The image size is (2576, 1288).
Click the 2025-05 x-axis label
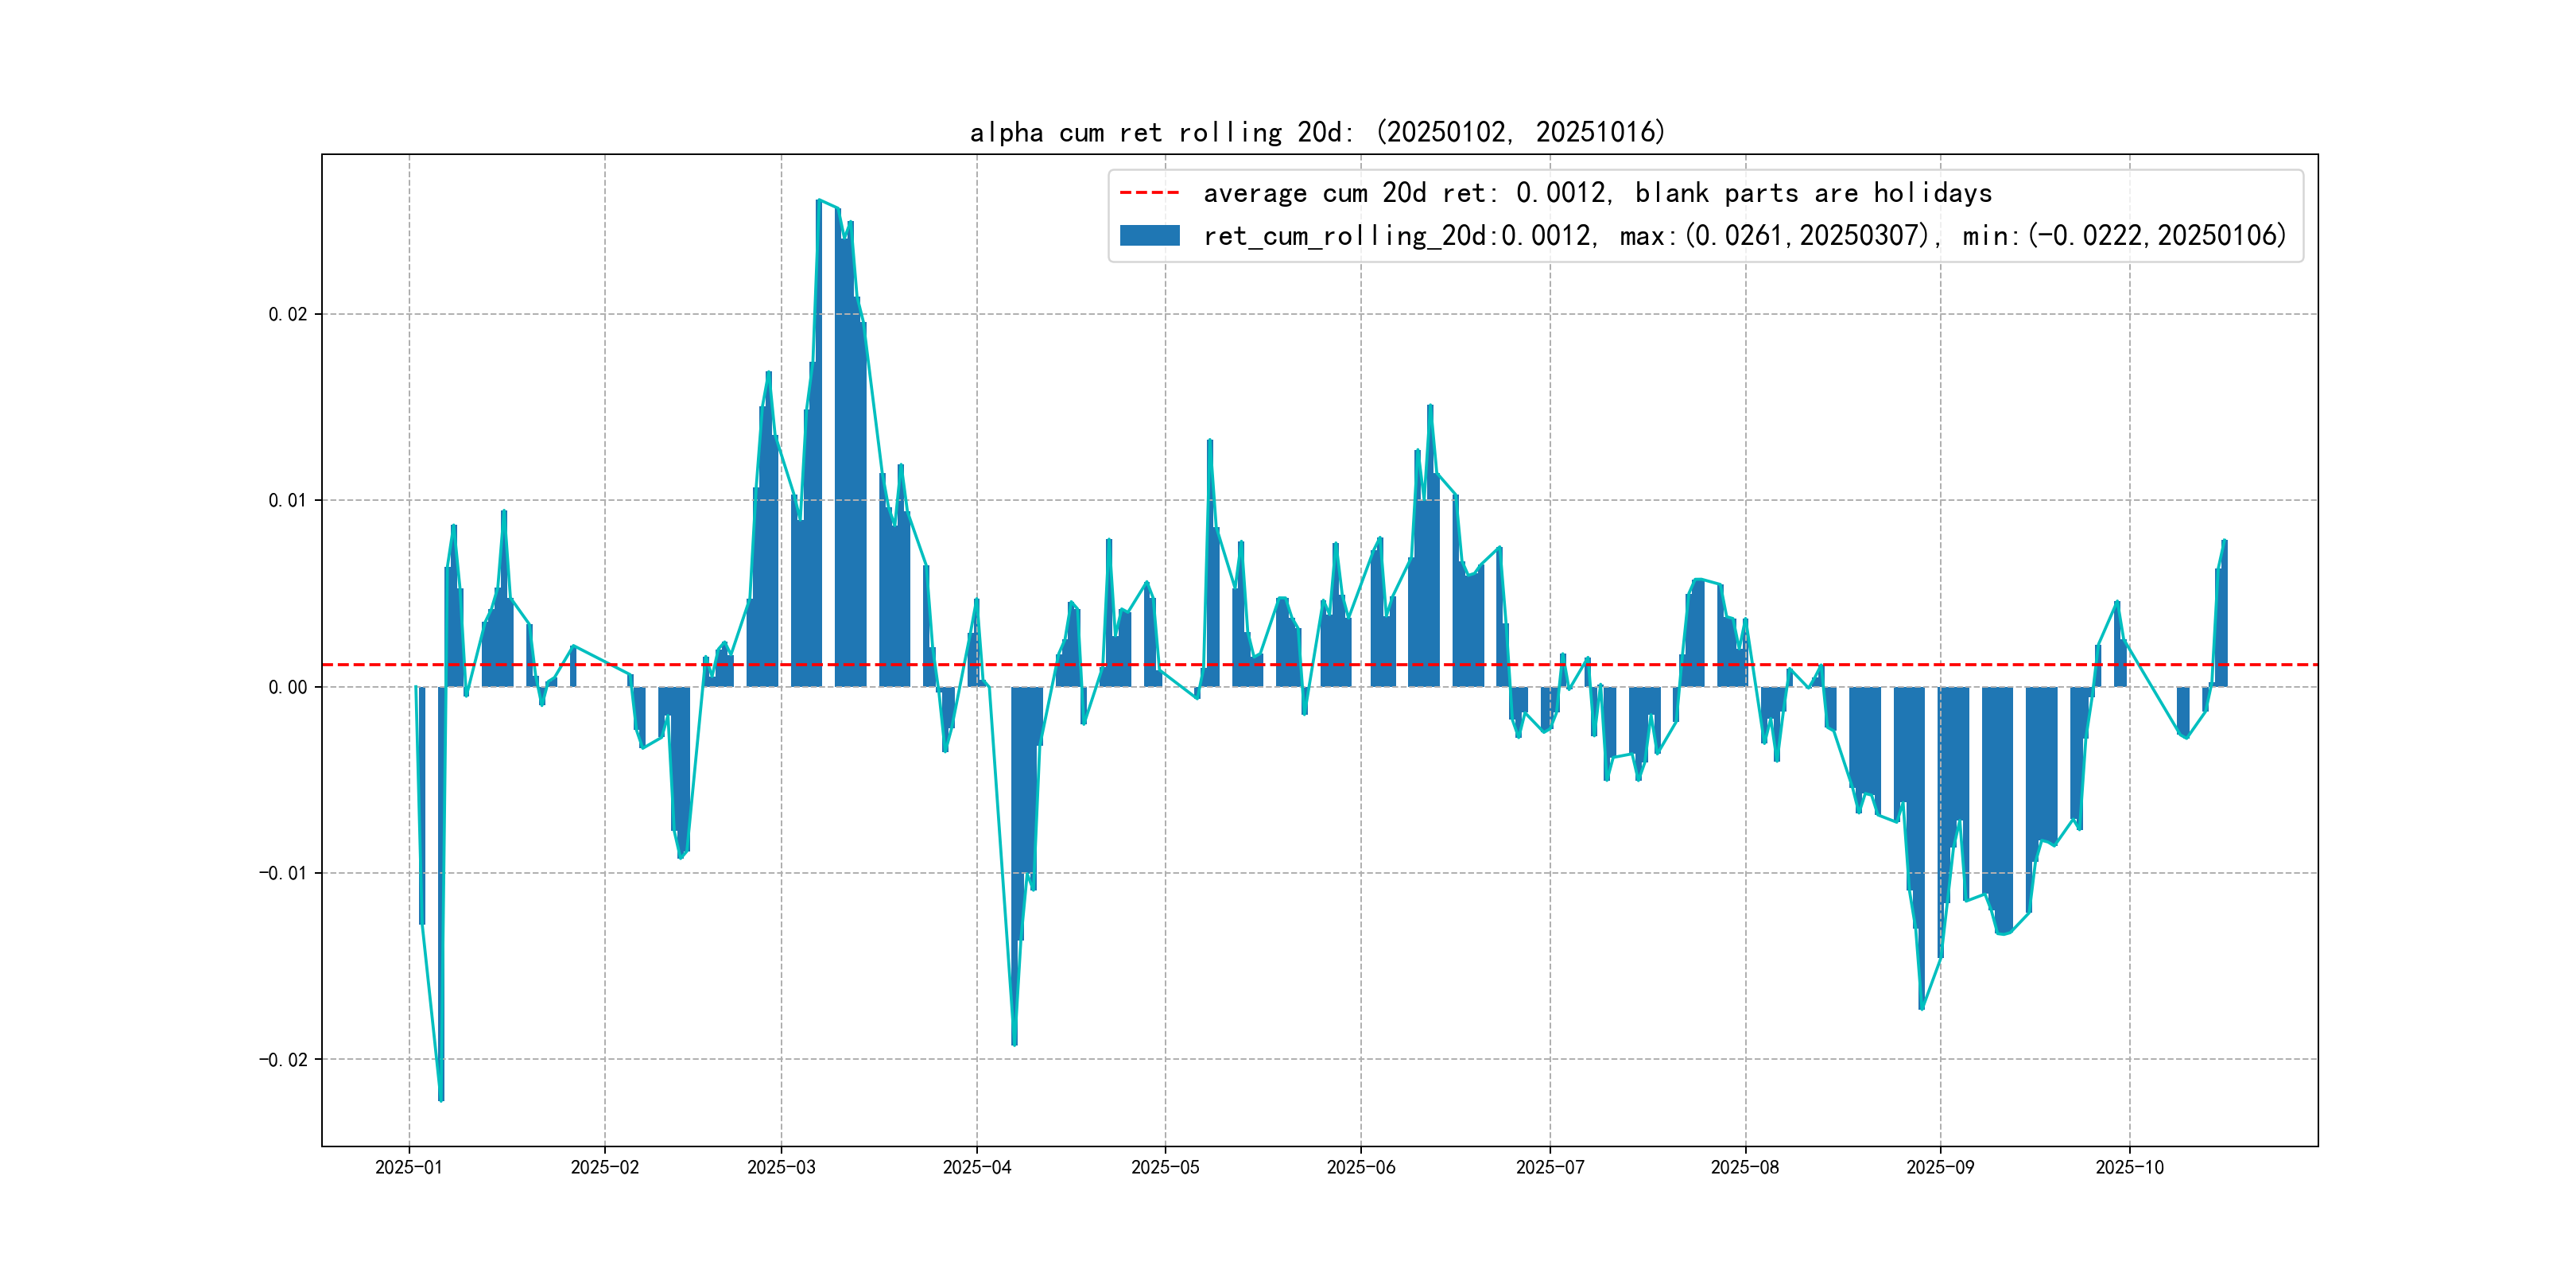pyautogui.click(x=1165, y=1167)
